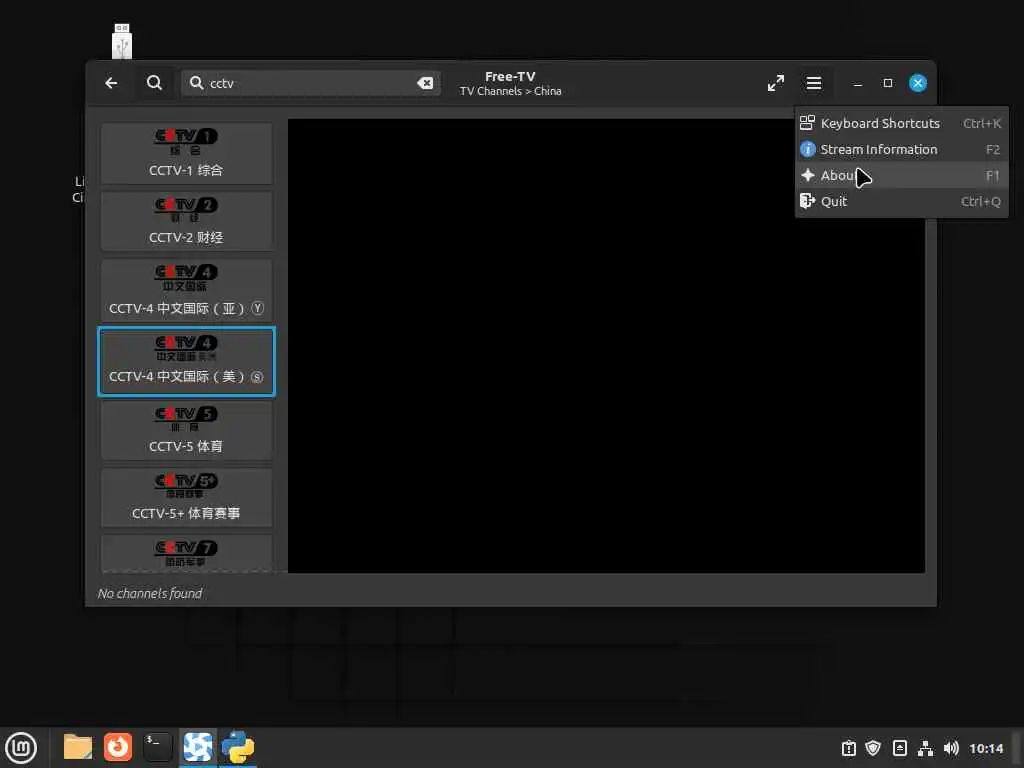Select the CCTV-7 channel logo card

pos(186,553)
